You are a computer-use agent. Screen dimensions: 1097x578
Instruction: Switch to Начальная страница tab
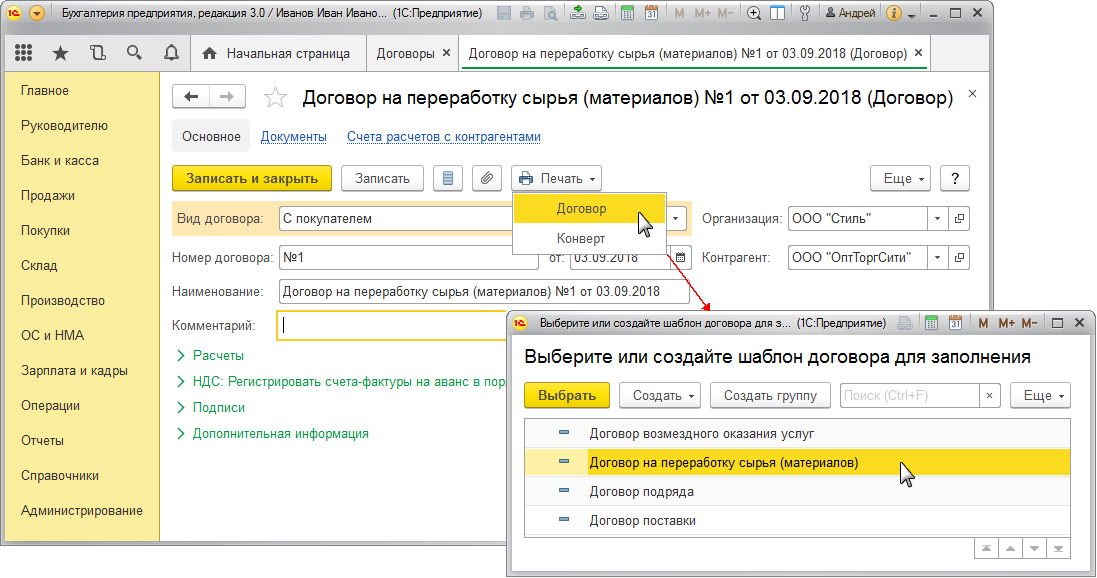(276, 53)
